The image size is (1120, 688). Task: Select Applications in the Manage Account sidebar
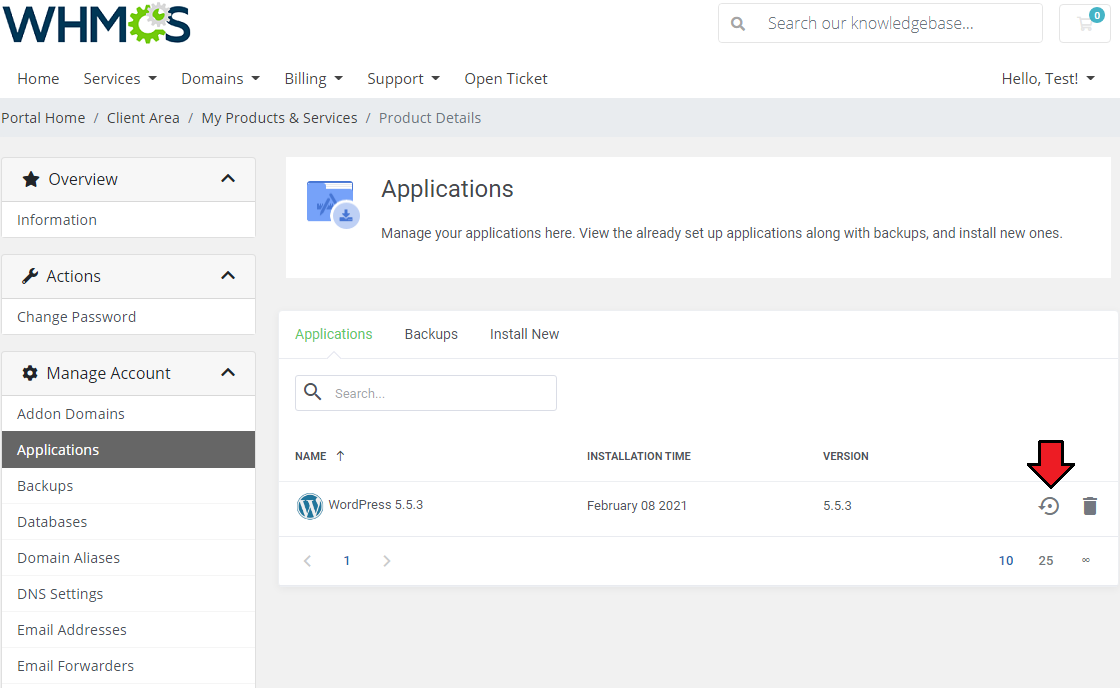pyautogui.click(x=129, y=449)
